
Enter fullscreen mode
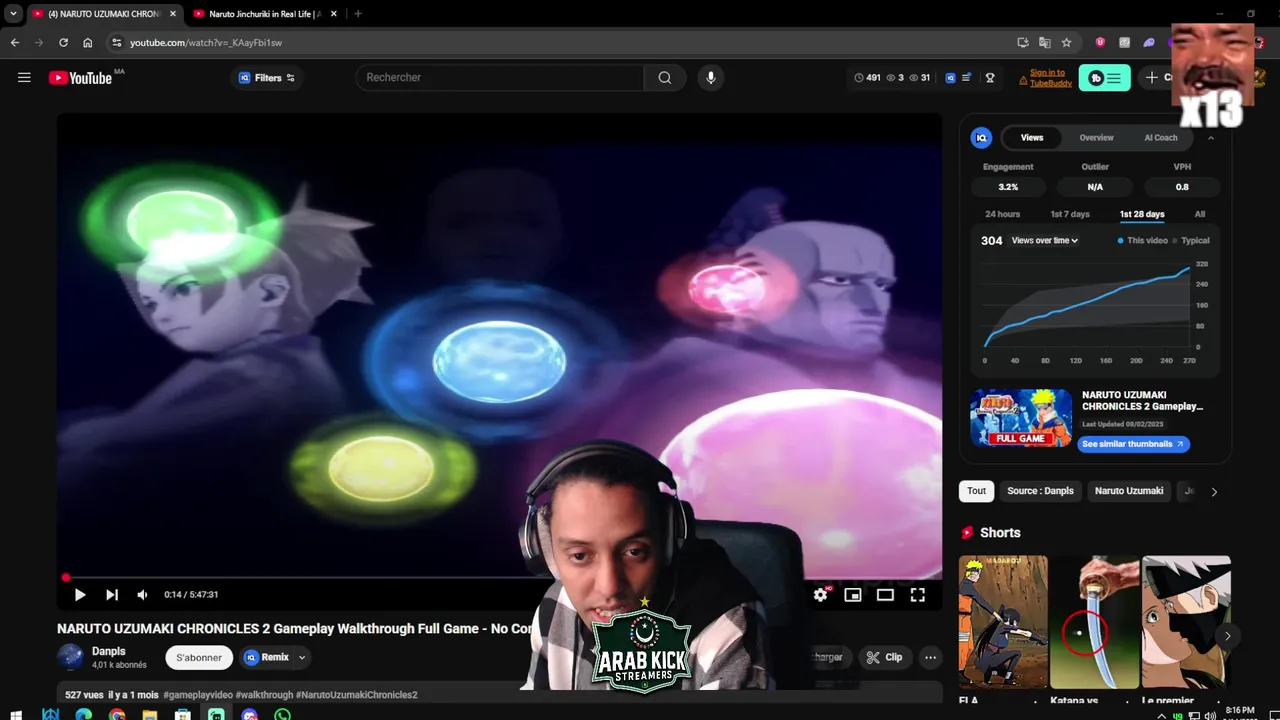click(x=917, y=594)
